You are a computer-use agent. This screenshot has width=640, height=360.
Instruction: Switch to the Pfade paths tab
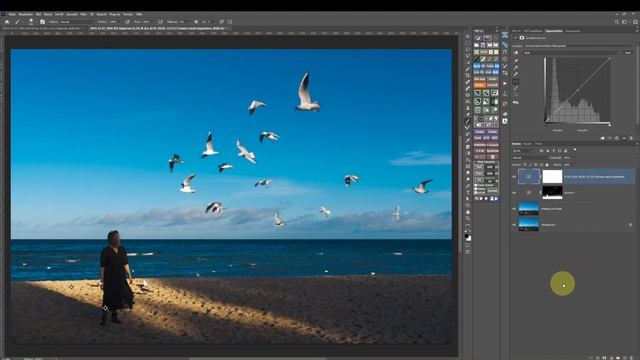(x=539, y=144)
